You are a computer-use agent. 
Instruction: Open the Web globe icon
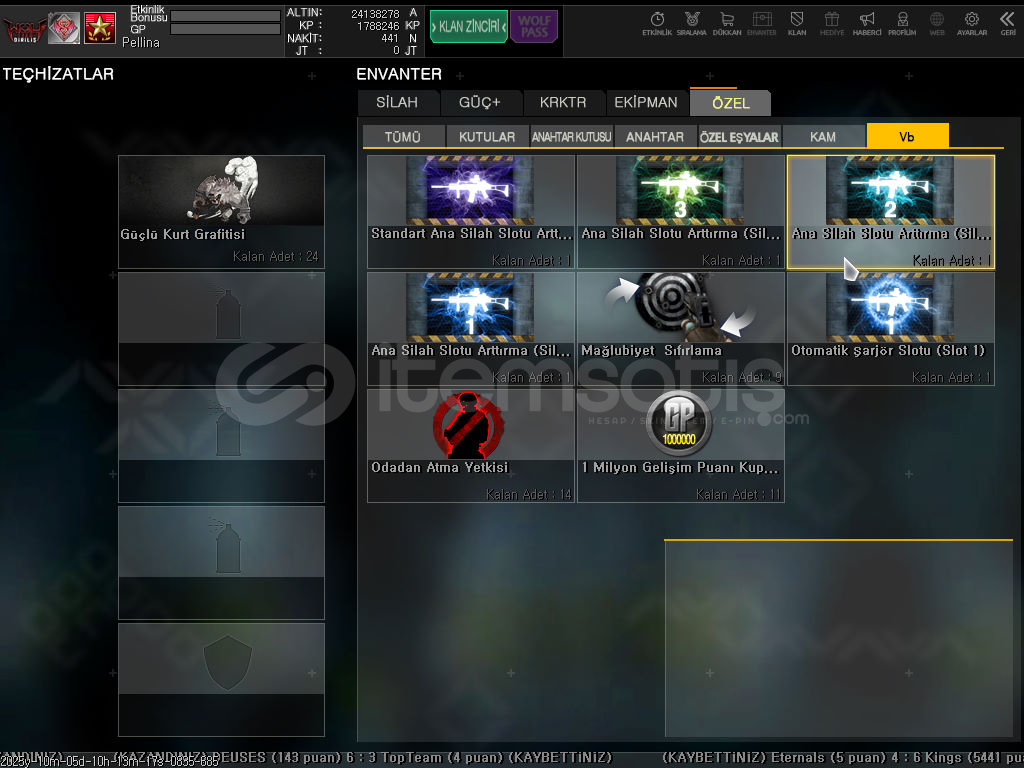(936, 24)
